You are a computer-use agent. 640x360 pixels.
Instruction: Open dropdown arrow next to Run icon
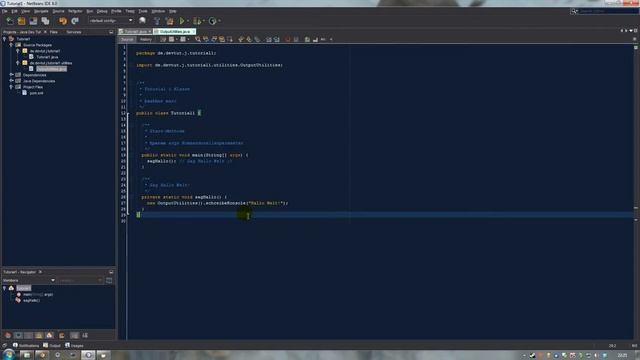pyautogui.click(x=188, y=21)
